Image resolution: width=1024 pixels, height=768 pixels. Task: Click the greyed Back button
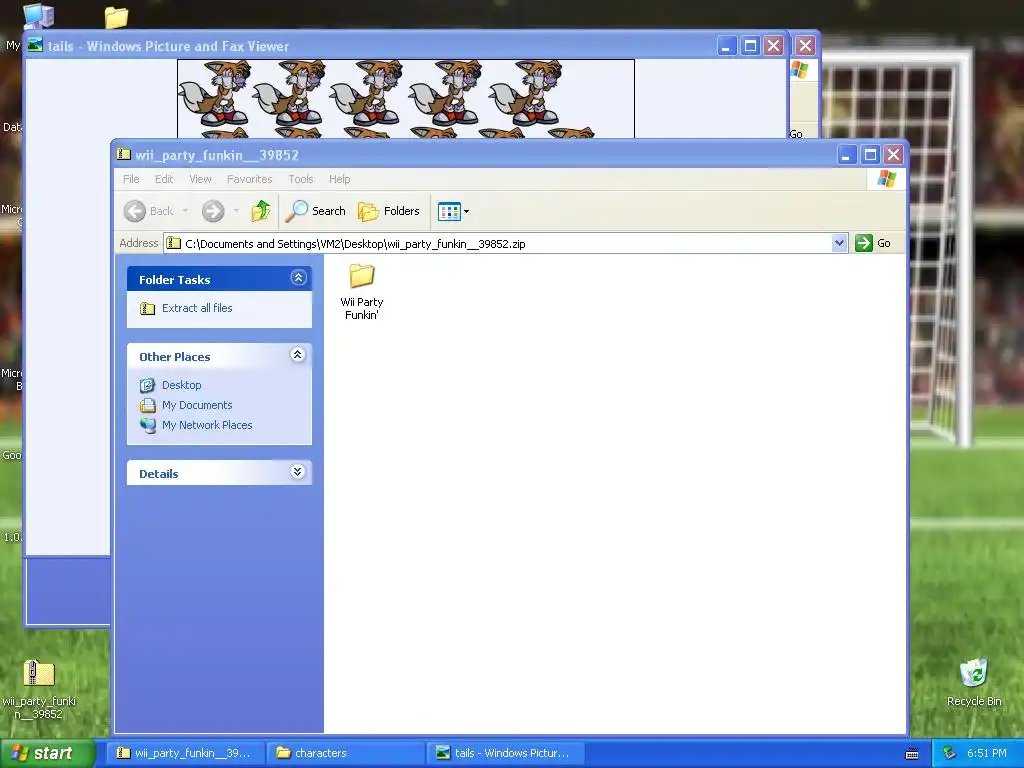149,211
